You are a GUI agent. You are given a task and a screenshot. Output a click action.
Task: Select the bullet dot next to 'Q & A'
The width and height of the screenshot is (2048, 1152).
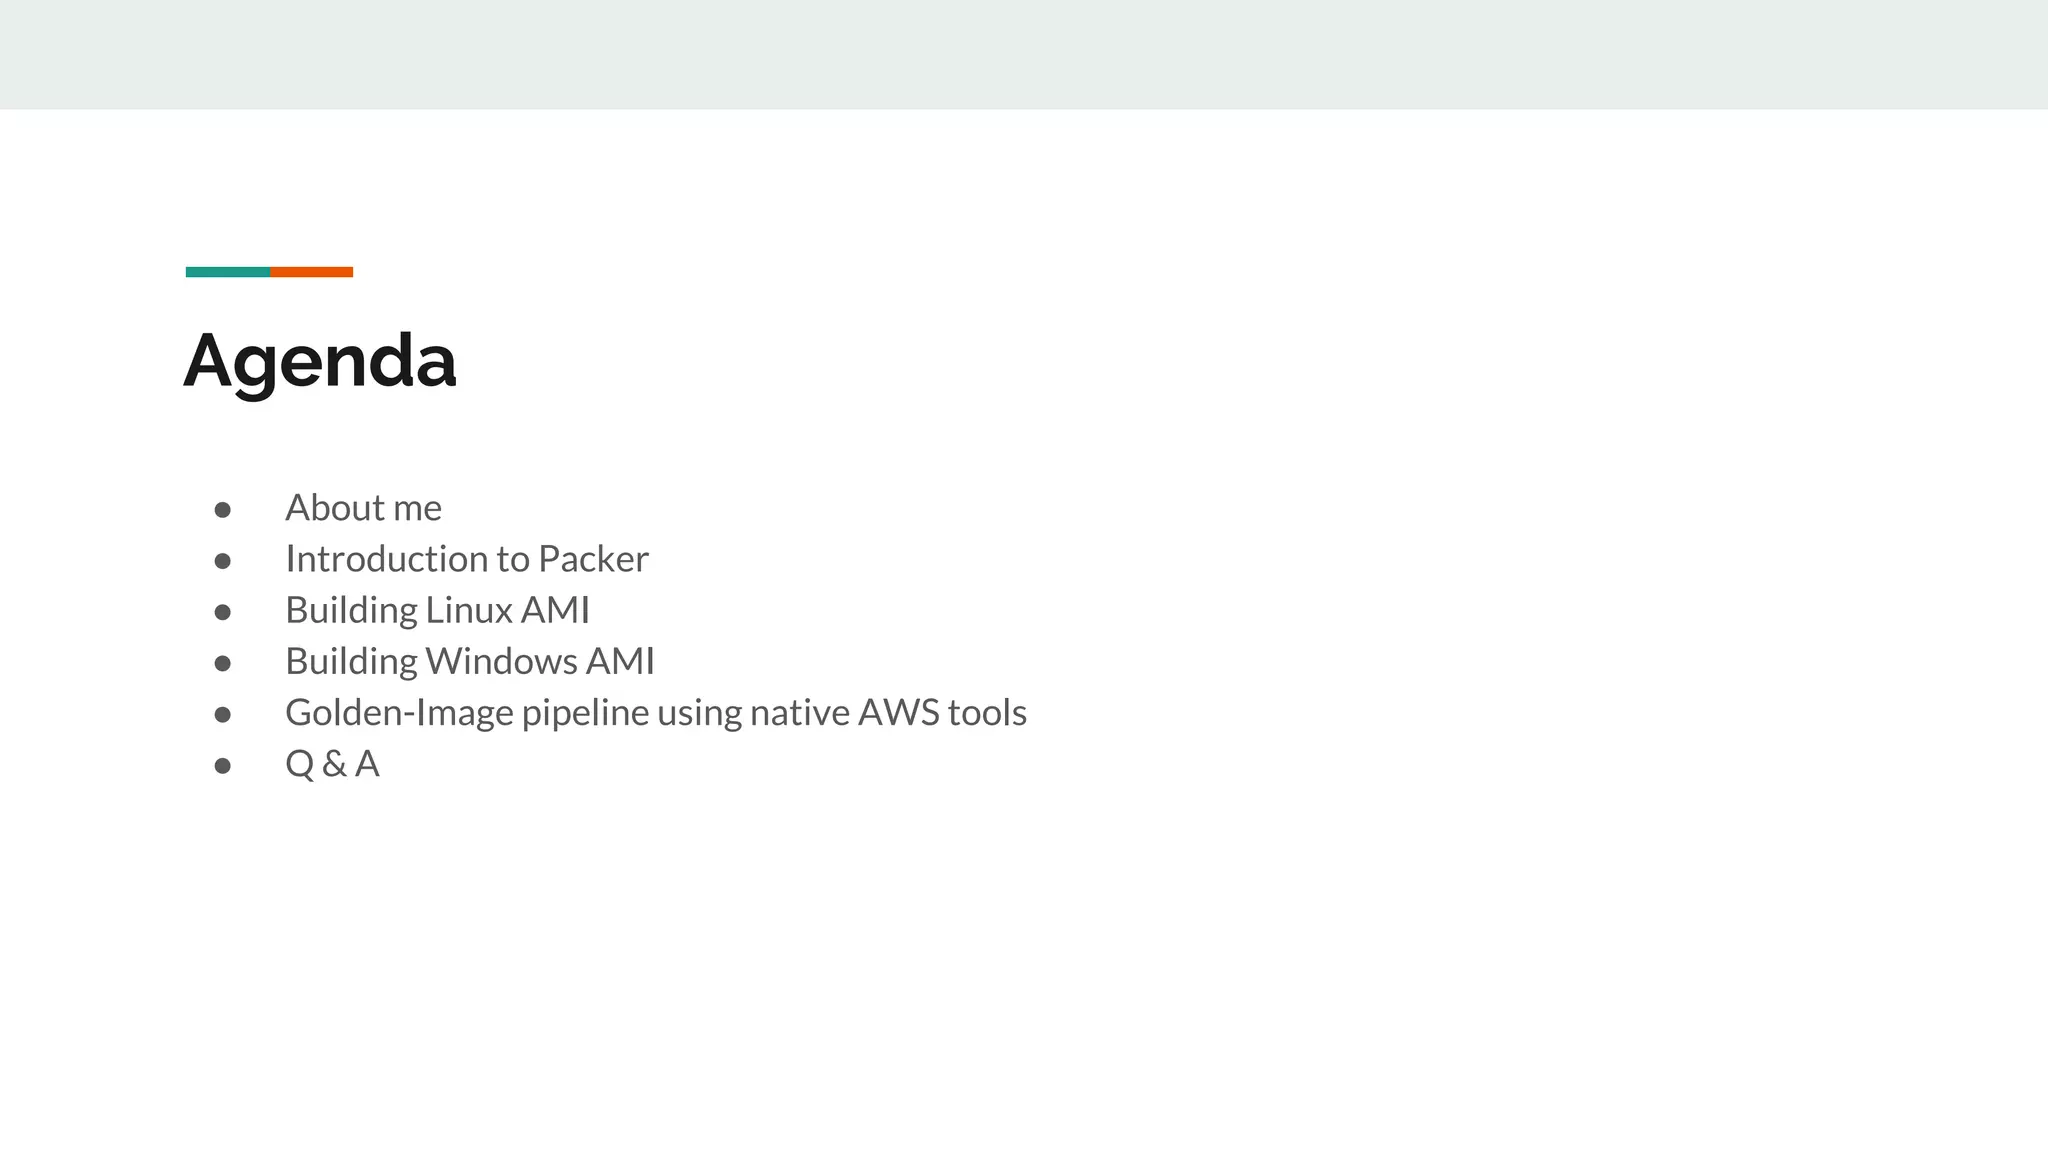click(223, 766)
